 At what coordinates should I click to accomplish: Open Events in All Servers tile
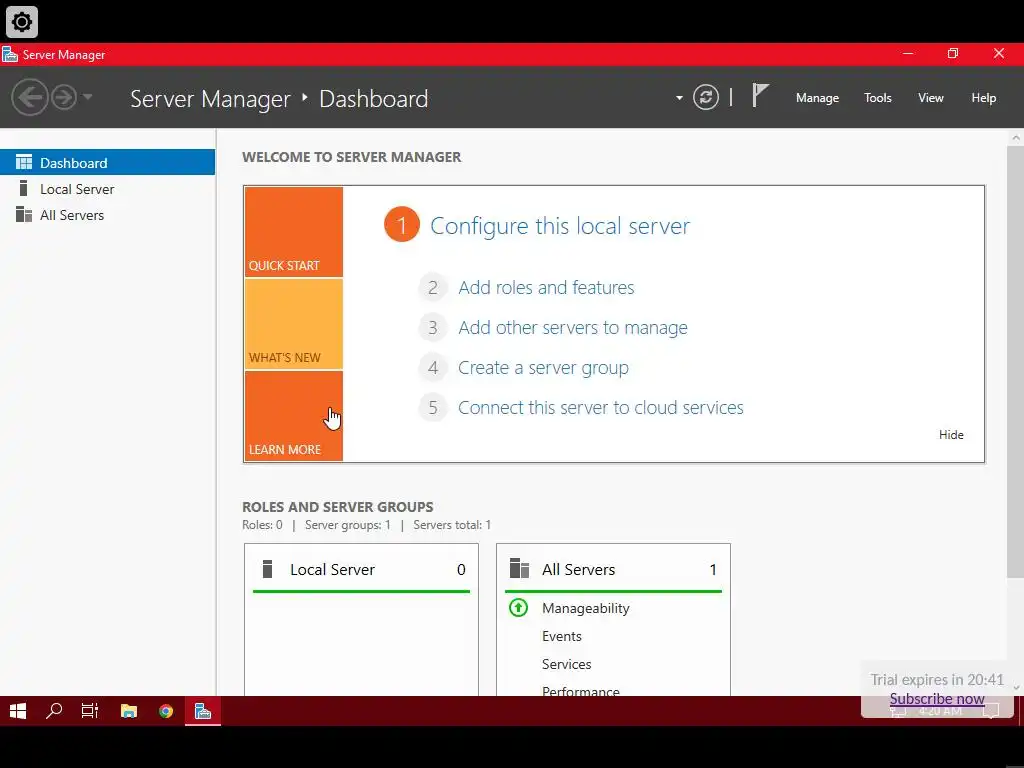click(x=562, y=636)
